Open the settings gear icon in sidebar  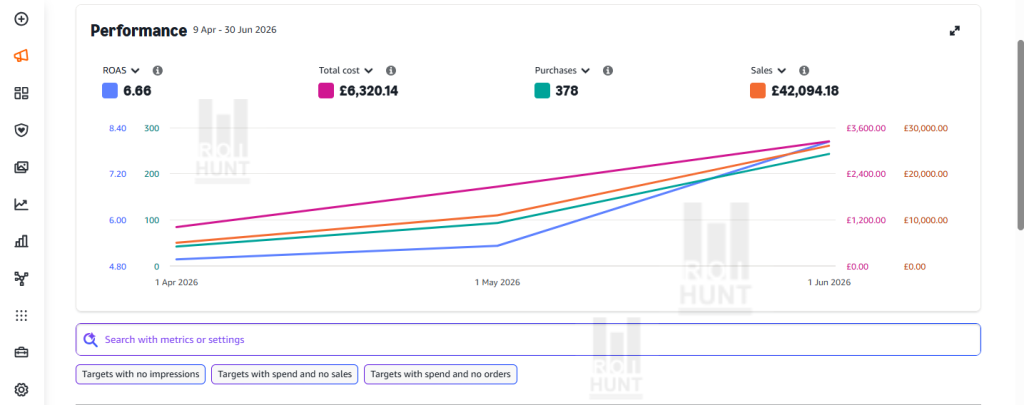21,390
